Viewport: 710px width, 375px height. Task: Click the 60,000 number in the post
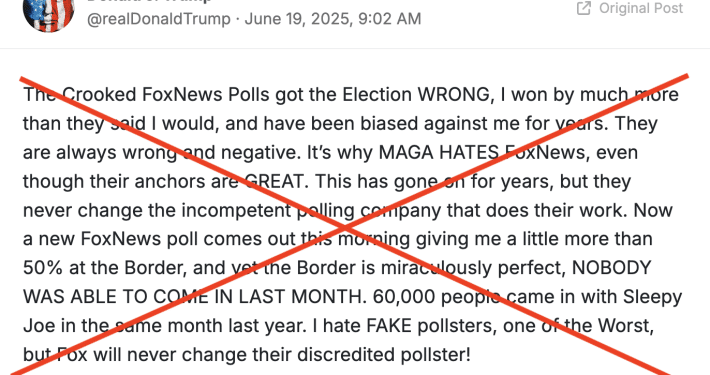tap(404, 297)
